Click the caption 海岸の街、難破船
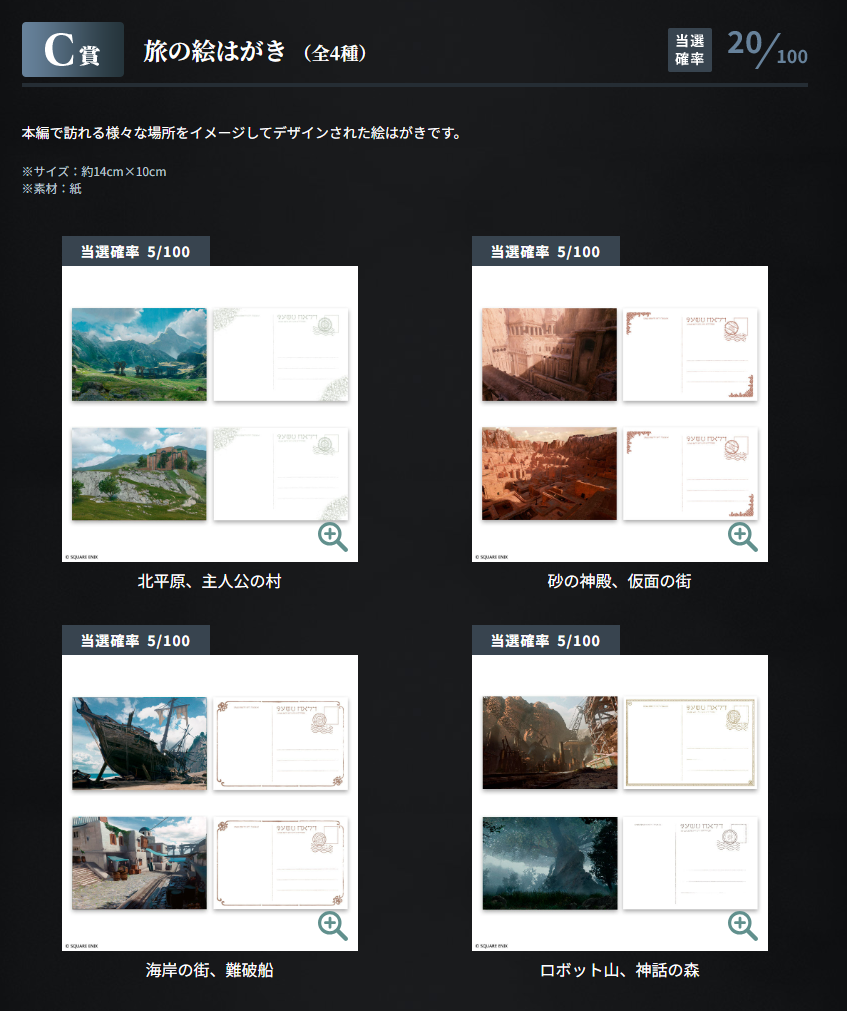 (x=209, y=970)
